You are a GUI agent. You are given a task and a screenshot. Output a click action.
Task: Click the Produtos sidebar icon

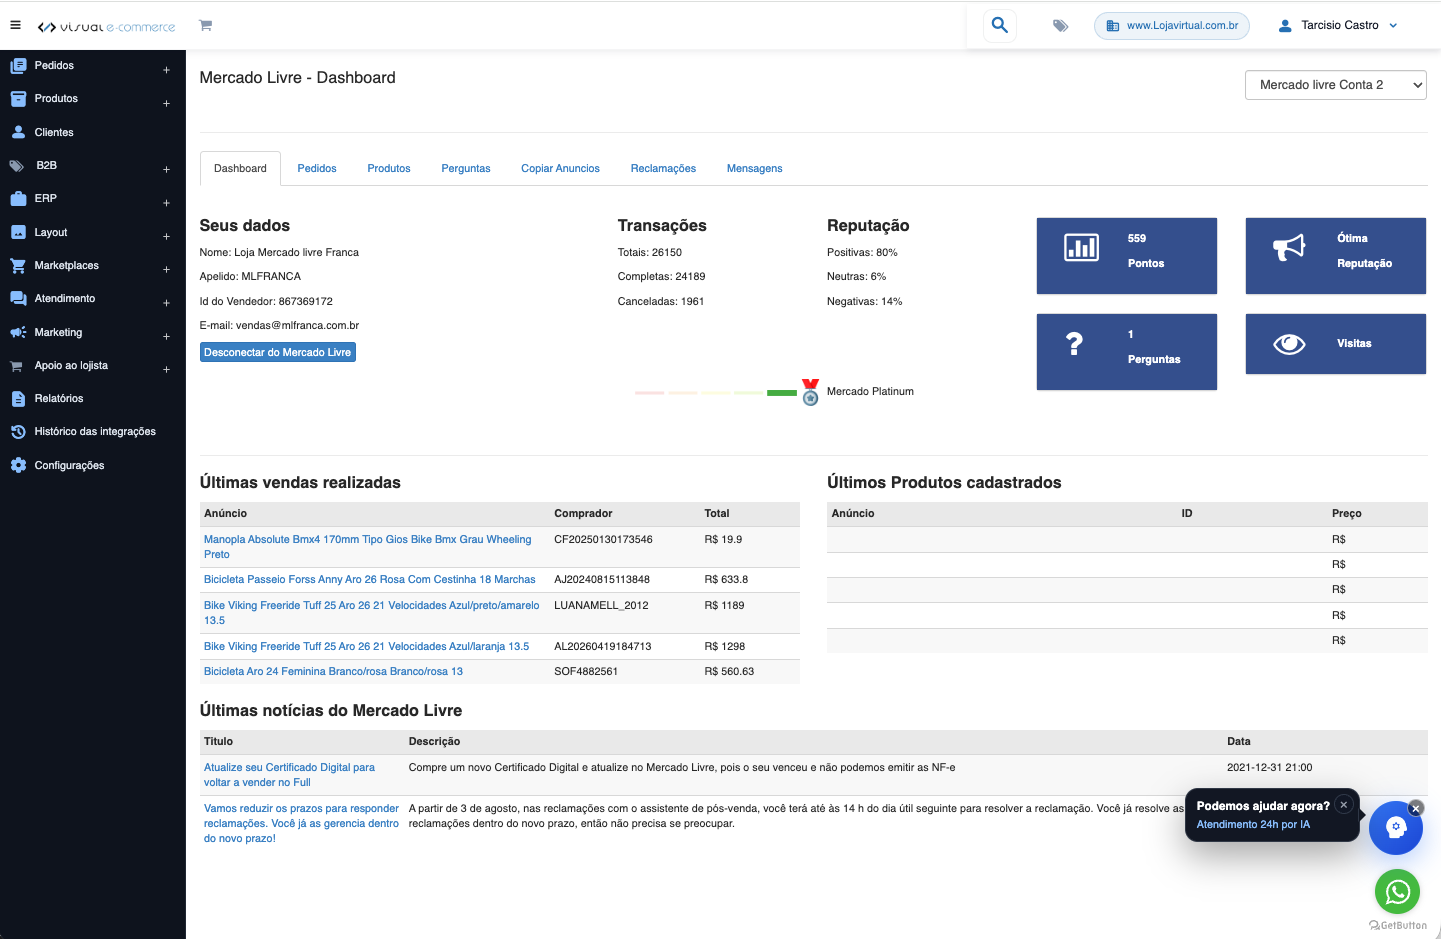coord(18,99)
